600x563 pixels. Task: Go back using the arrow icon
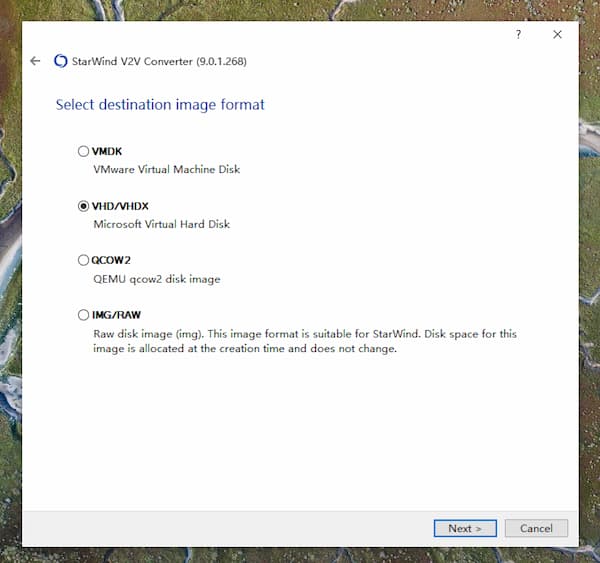pos(35,61)
